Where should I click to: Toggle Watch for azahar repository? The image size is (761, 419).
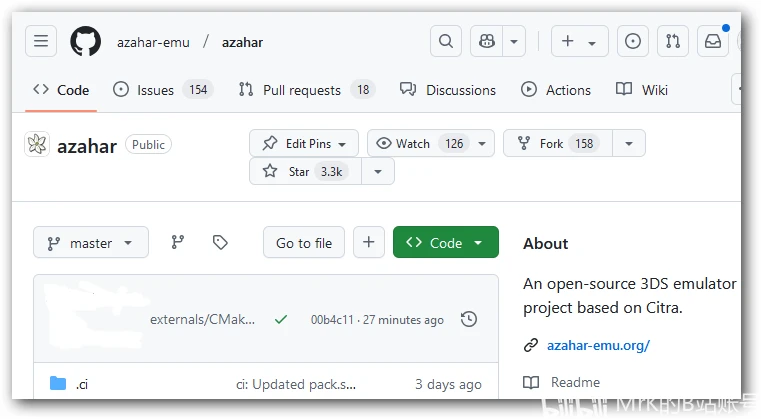(x=419, y=143)
